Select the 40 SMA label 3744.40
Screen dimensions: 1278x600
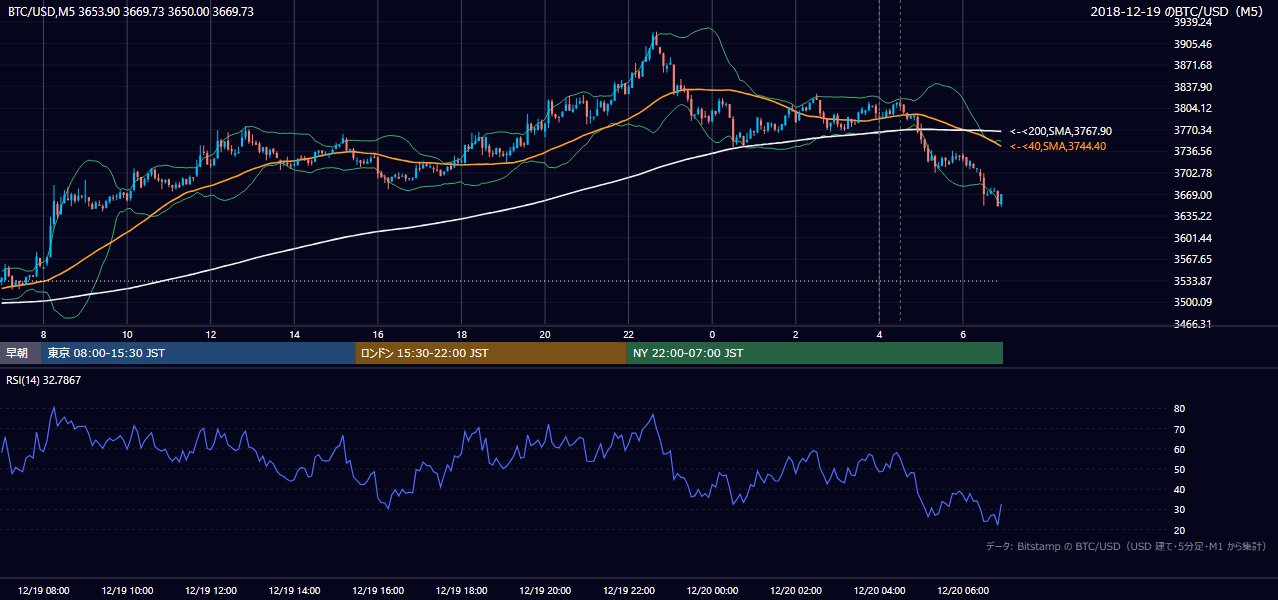click(x=1058, y=146)
